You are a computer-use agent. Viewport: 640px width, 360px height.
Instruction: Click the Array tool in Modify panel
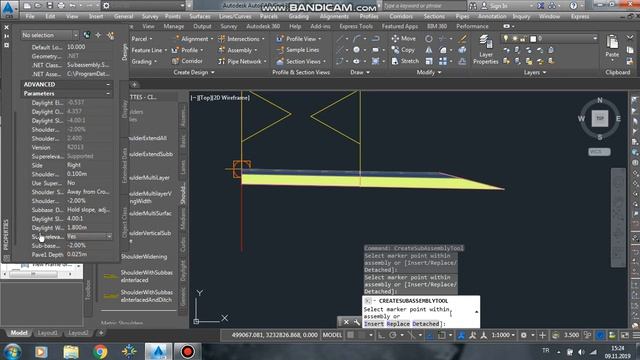(x=443, y=61)
